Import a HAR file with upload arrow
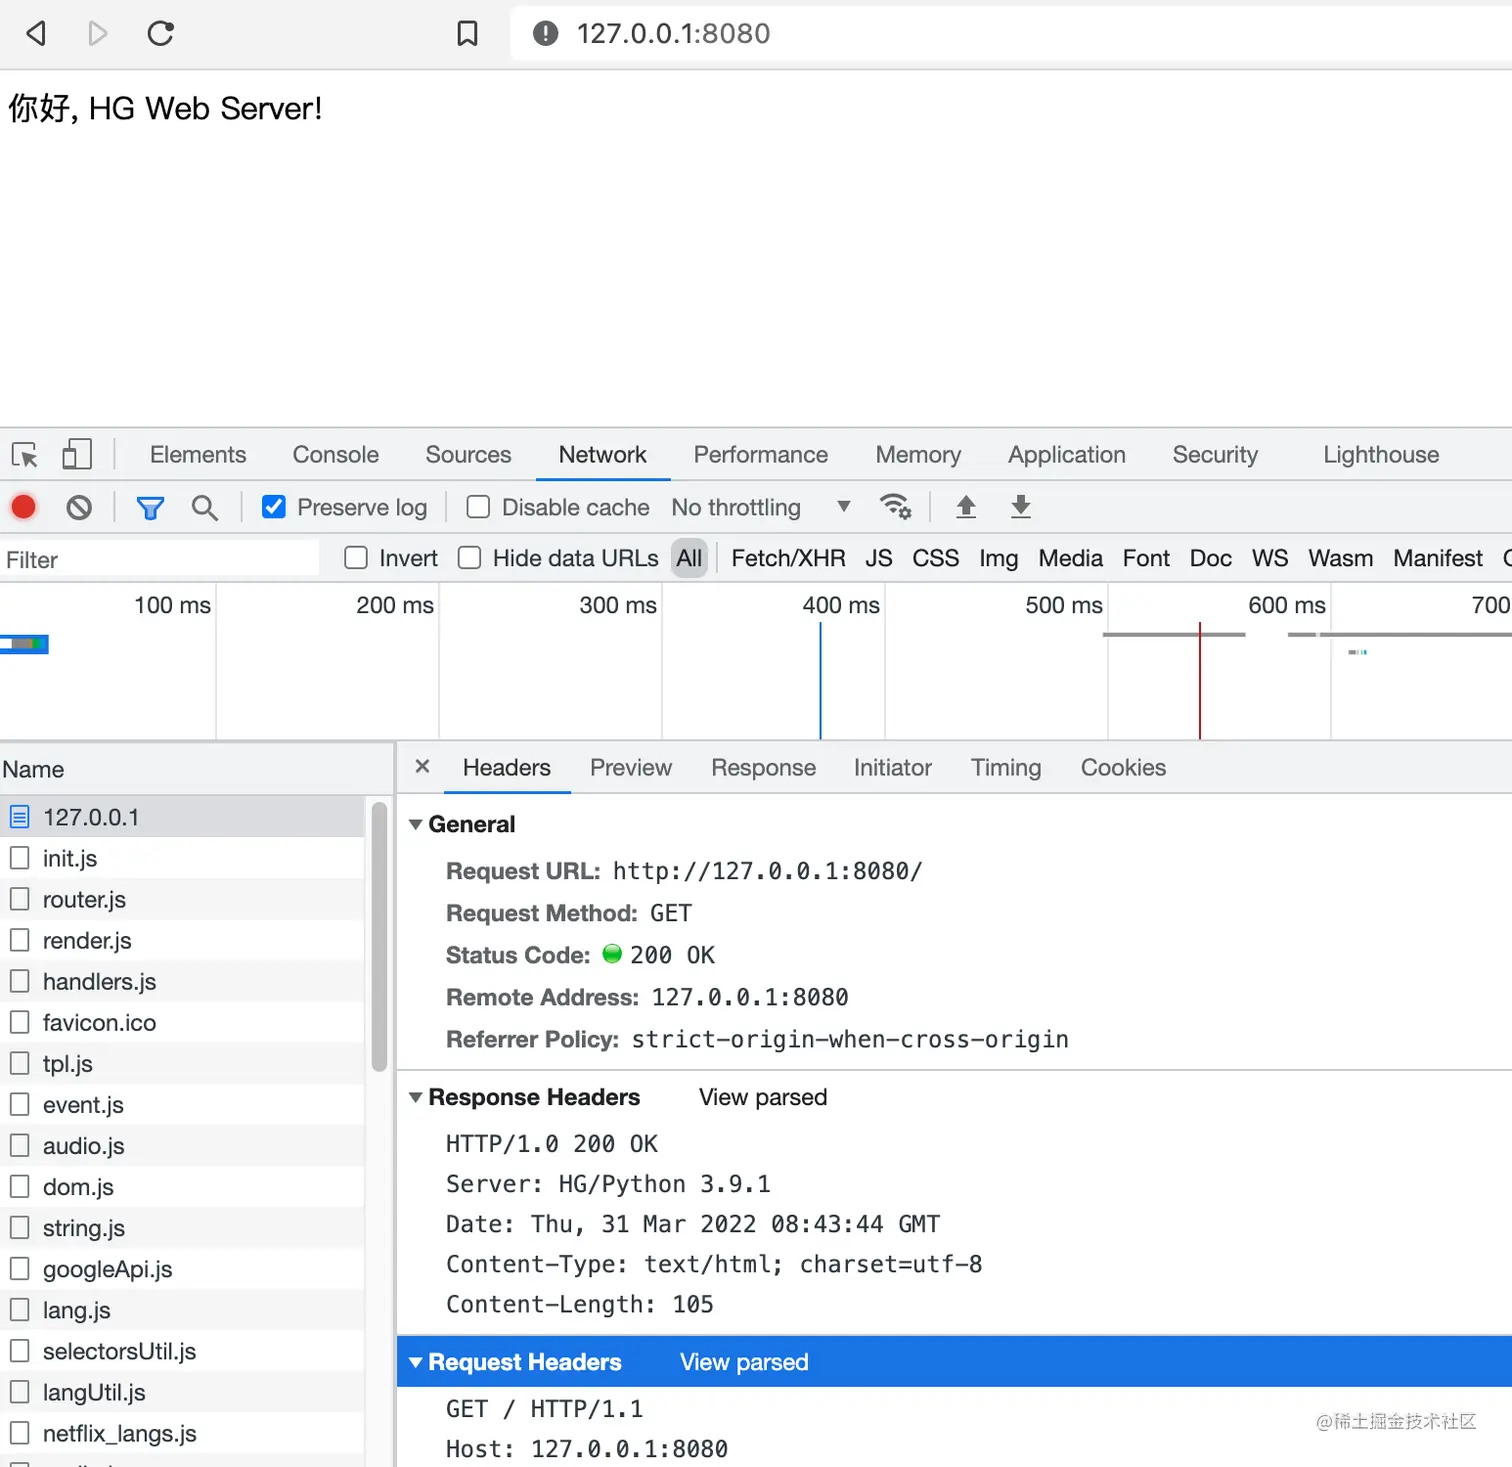The image size is (1512, 1467). click(966, 507)
